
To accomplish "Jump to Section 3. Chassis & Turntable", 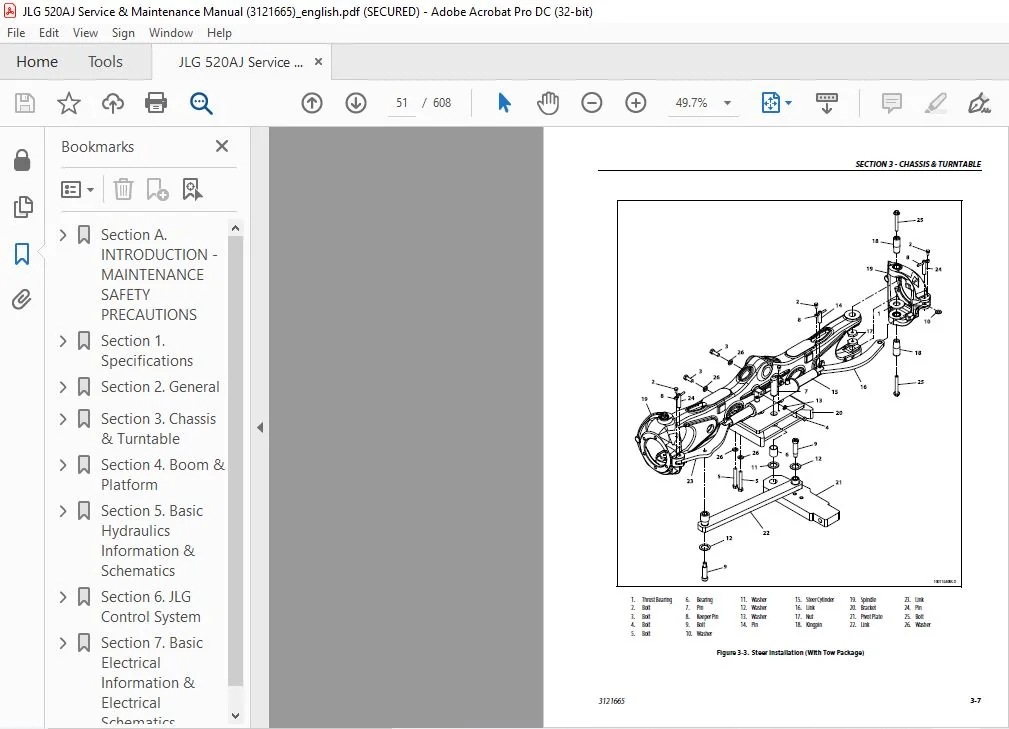I will click(x=158, y=429).
